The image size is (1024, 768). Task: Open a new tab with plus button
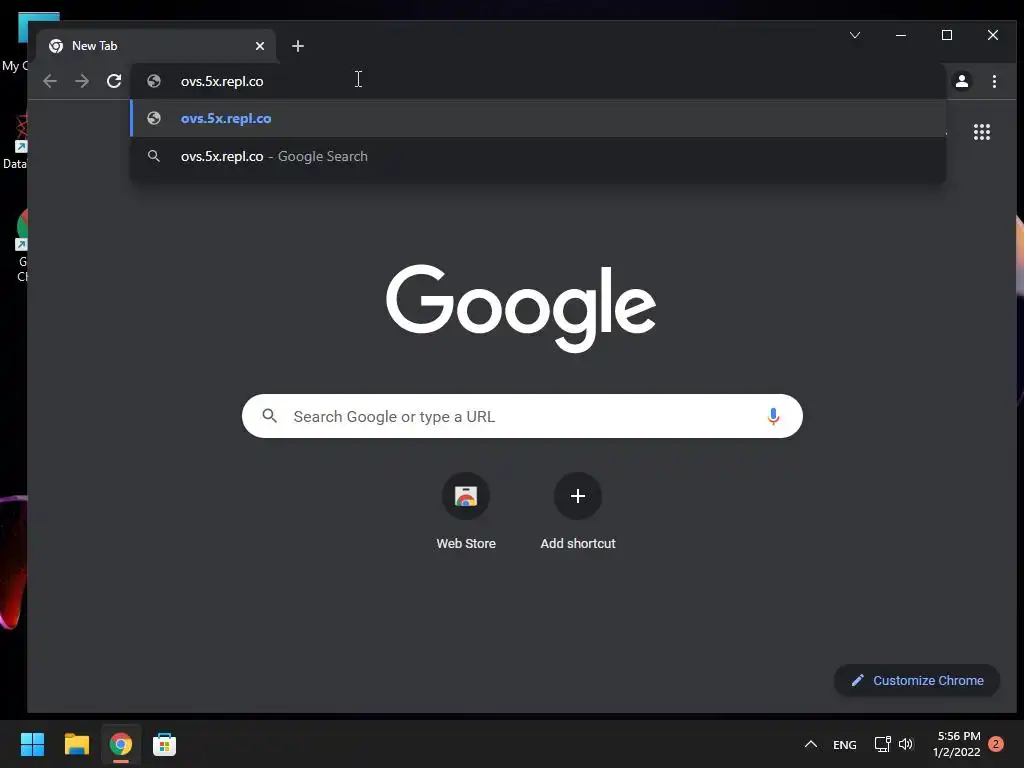coord(298,46)
